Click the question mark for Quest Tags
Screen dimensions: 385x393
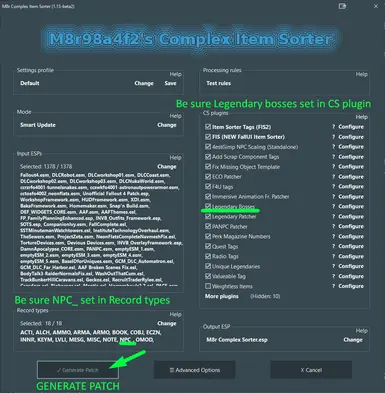(333, 246)
